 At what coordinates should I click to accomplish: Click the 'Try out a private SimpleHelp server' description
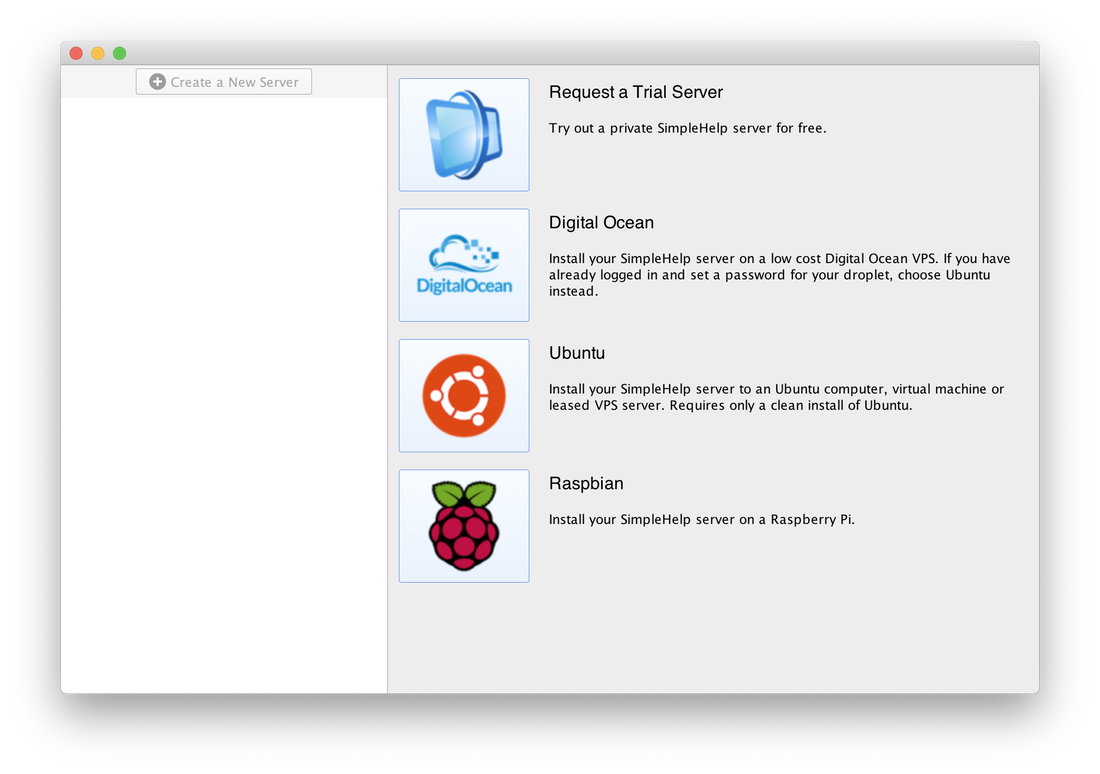click(688, 128)
